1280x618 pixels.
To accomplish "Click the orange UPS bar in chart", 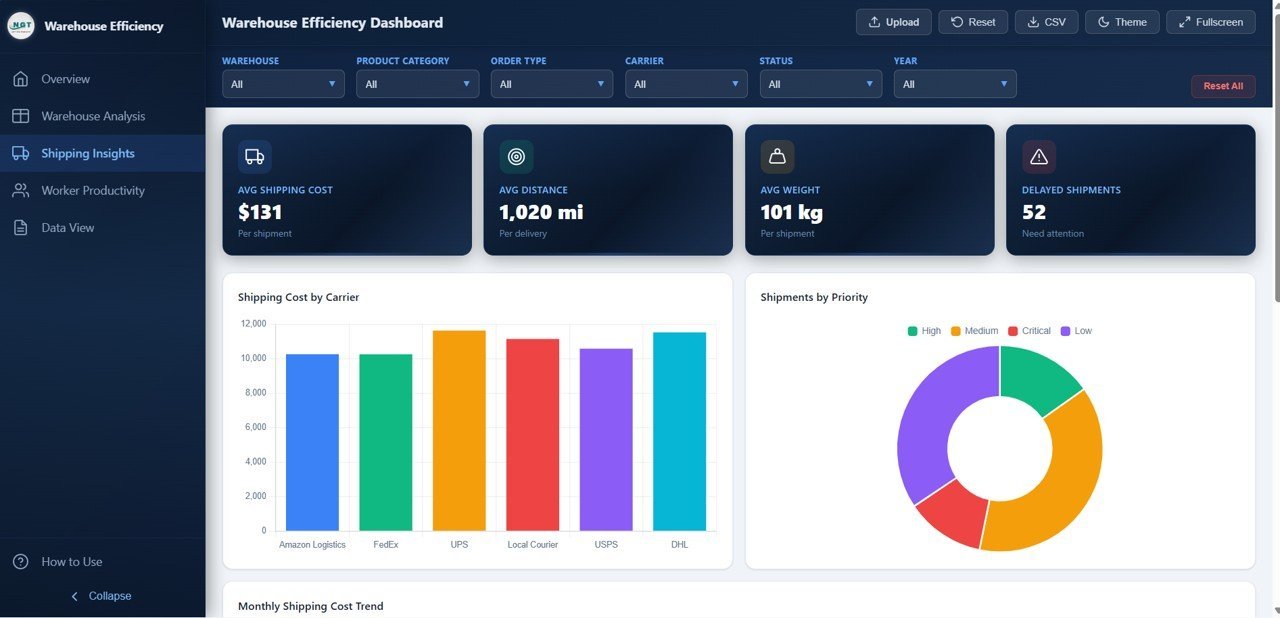I will (459, 430).
